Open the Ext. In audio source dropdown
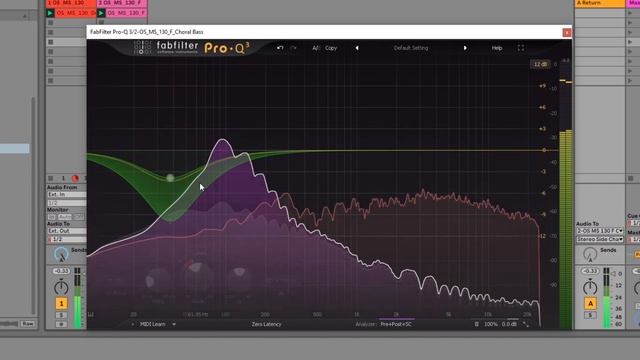The height and width of the screenshot is (360, 640). tap(67, 195)
